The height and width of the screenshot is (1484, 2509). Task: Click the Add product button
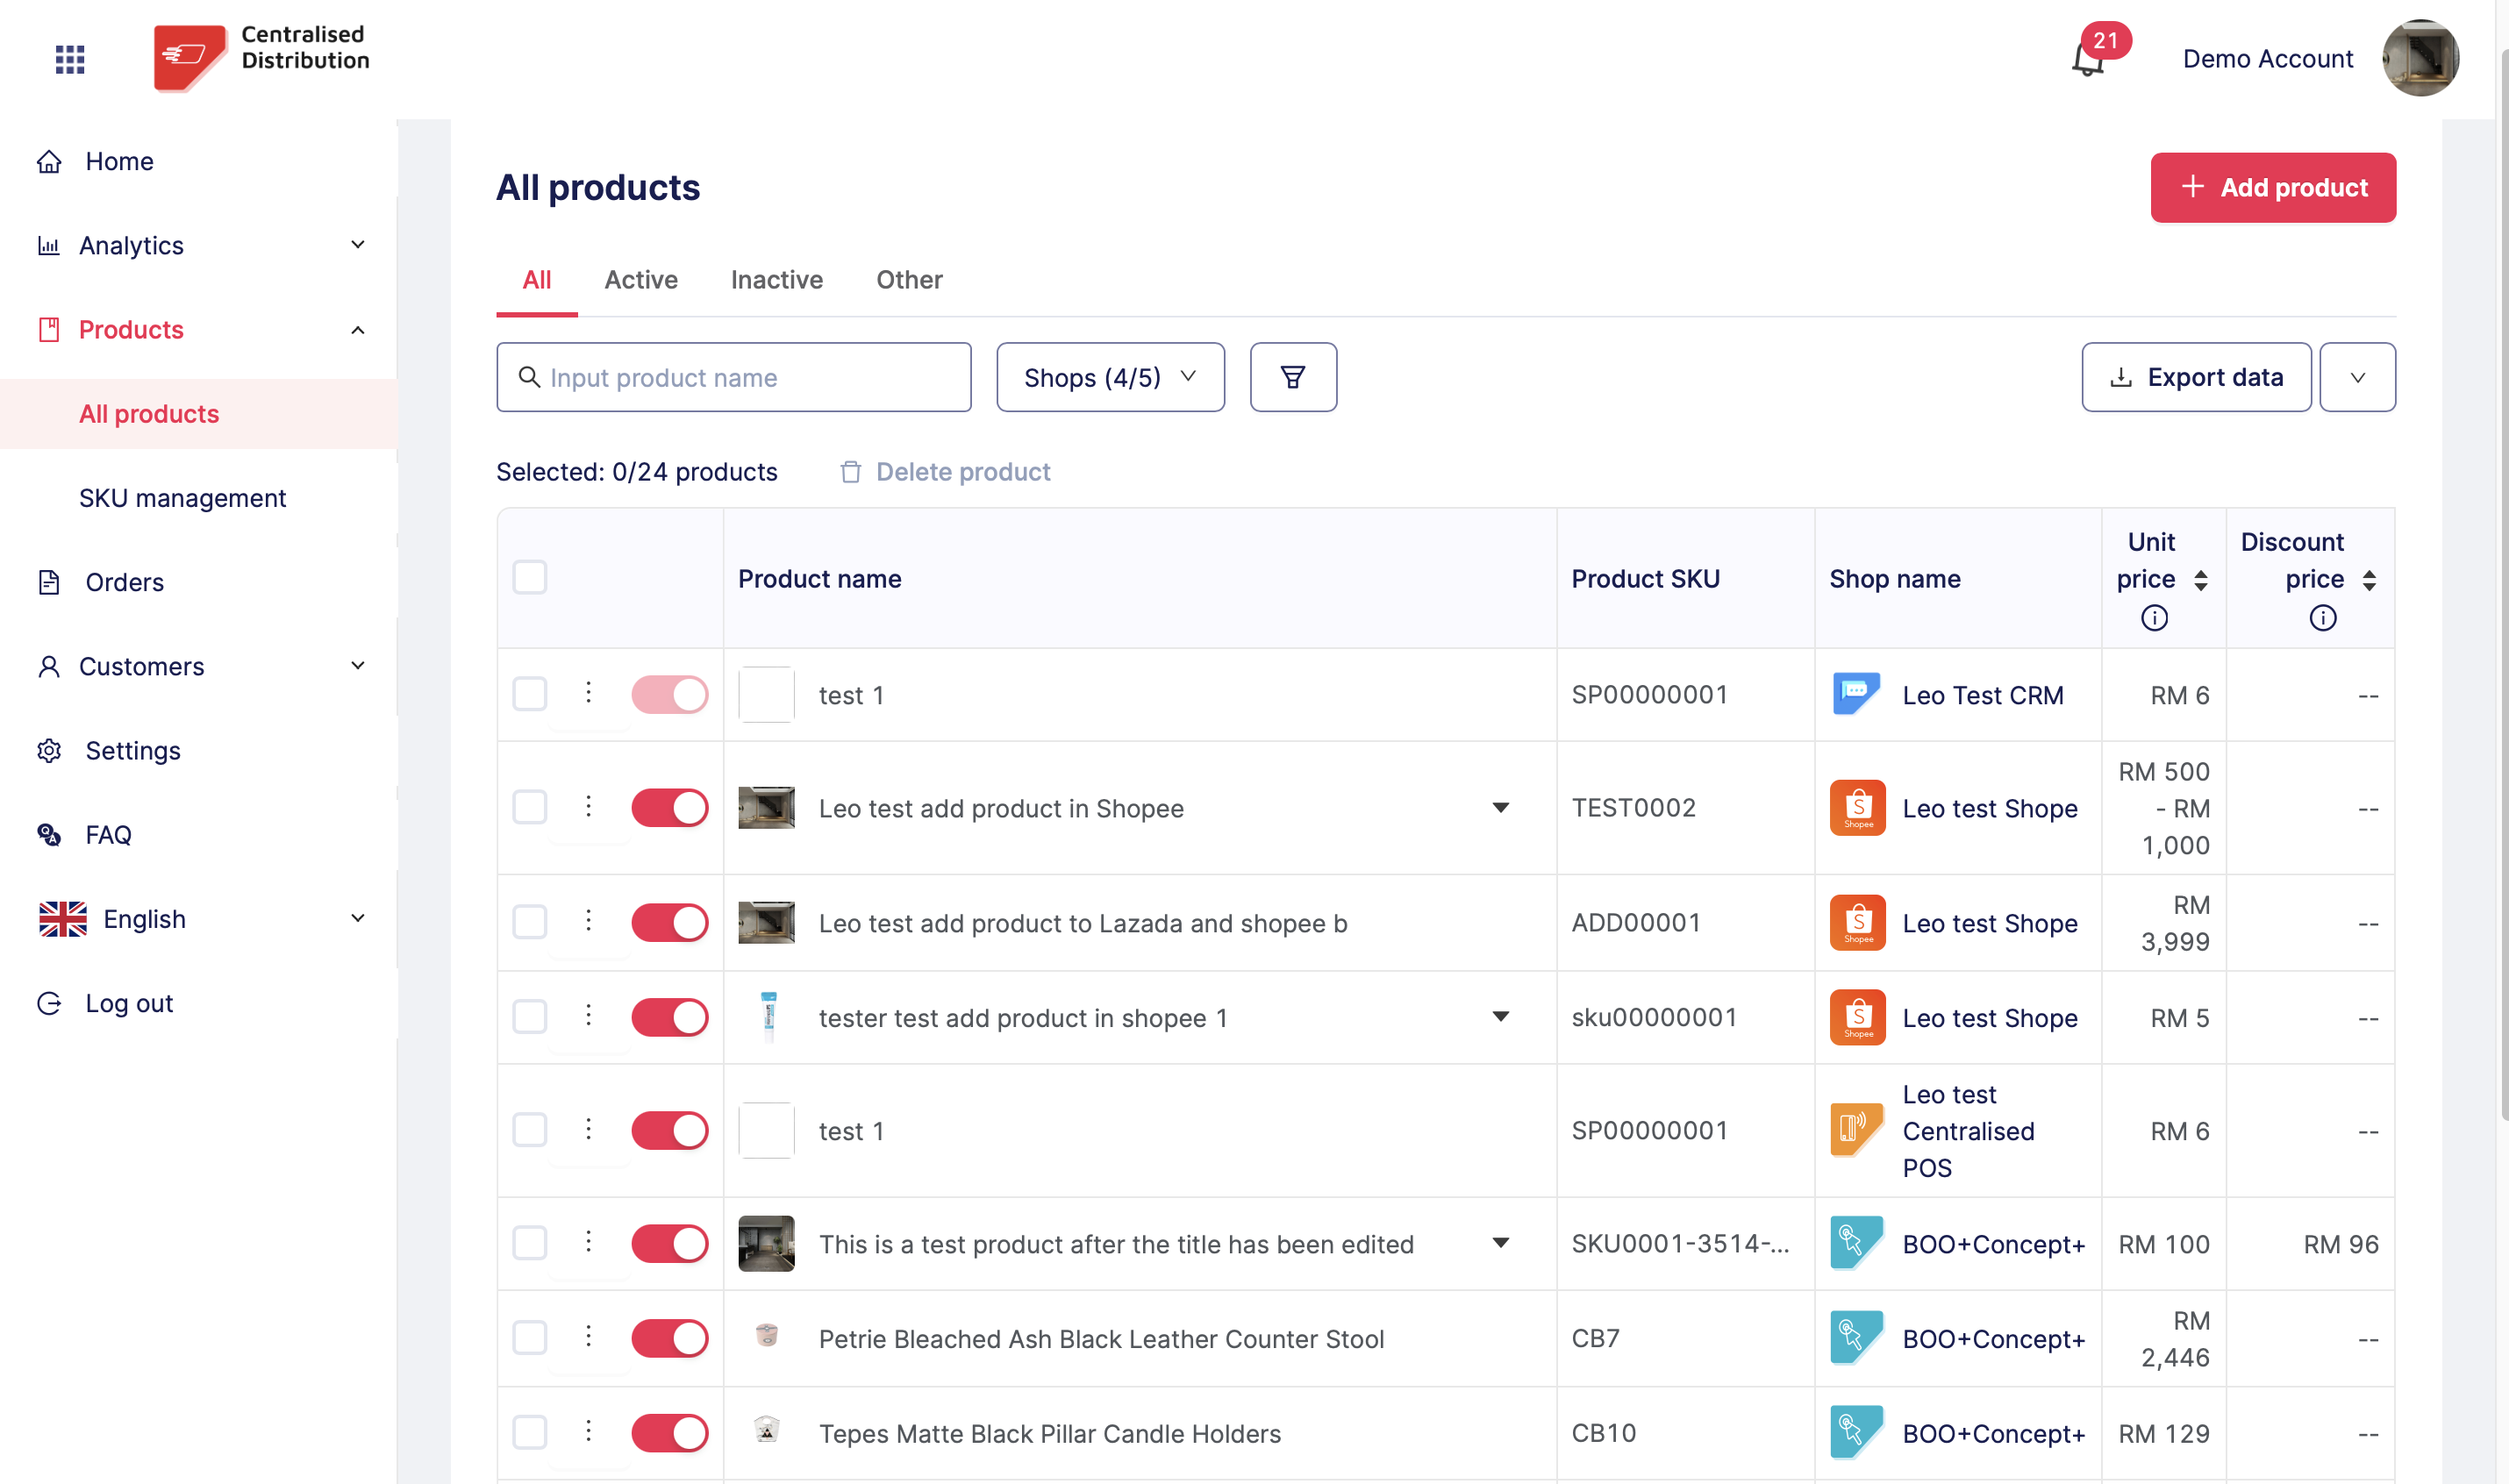coord(2272,187)
